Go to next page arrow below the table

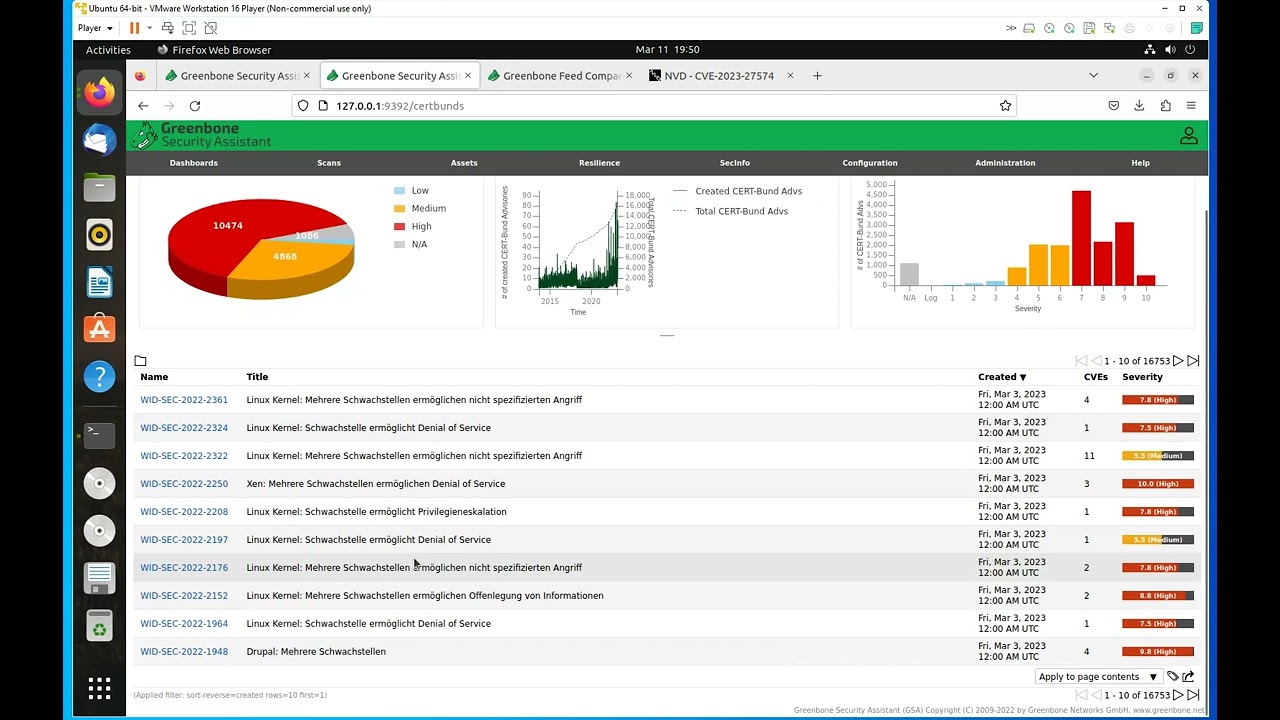(x=1178, y=695)
